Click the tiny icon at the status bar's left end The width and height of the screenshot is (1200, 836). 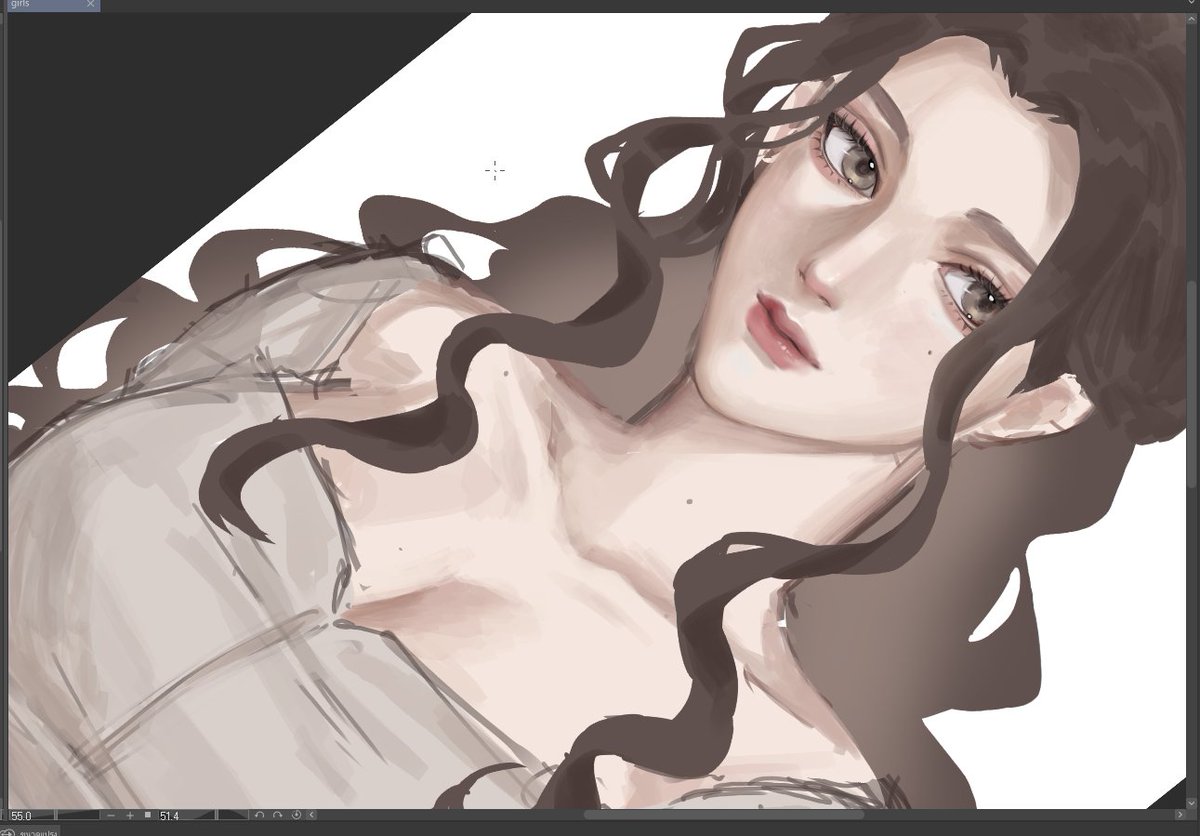[x=4, y=816]
